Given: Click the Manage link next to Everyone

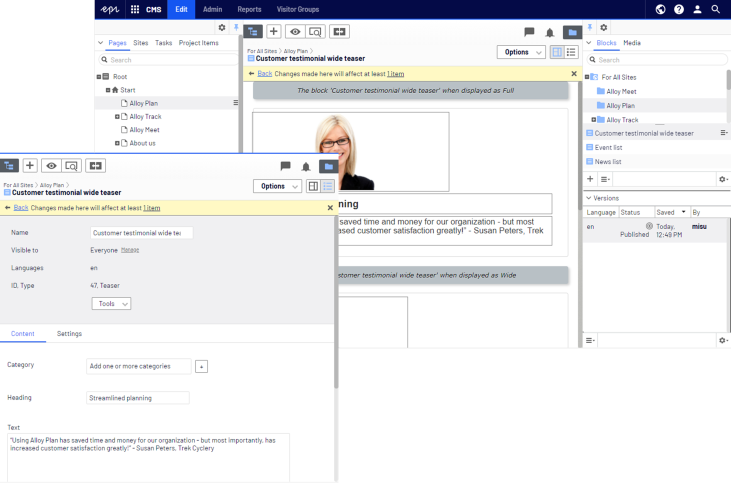Looking at the screenshot, I should click(130, 250).
